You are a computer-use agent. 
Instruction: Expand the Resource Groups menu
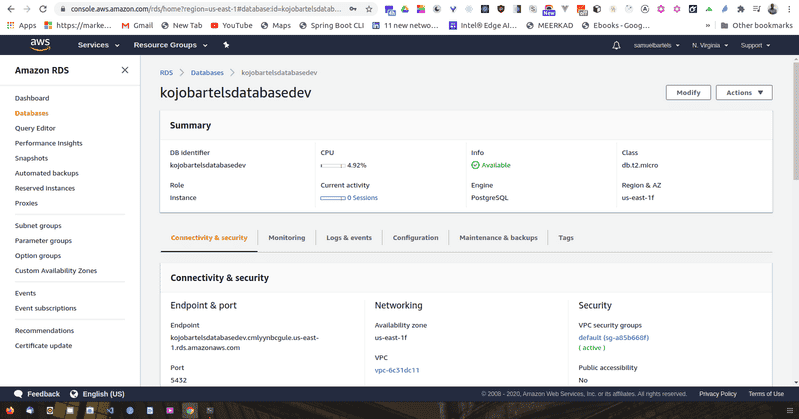pos(170,45)
